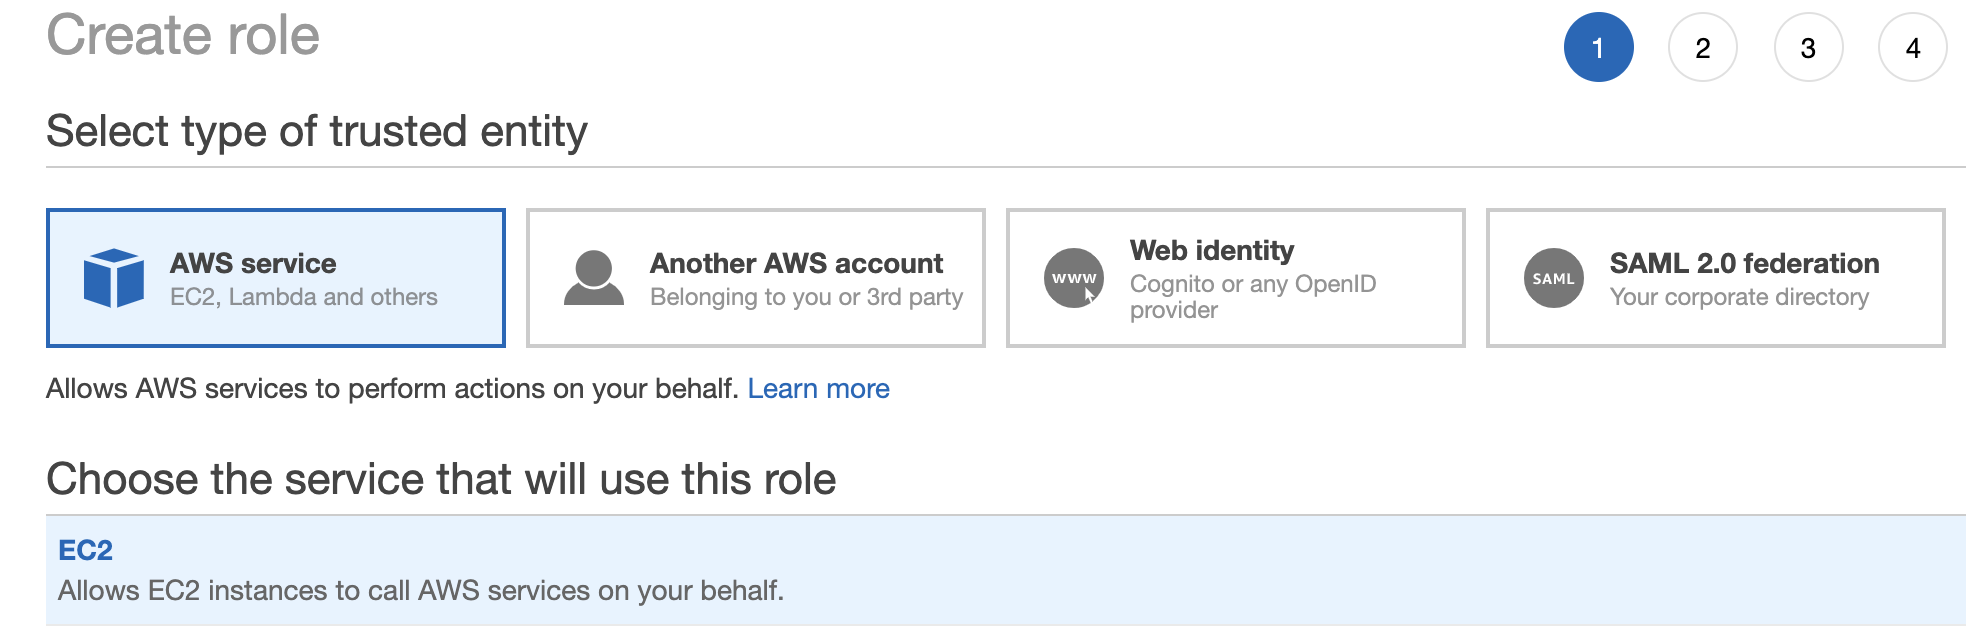Click 'EC2, Lambda and others' subtitle
This screenshot has width=1984, height=634.
[304, 297]
